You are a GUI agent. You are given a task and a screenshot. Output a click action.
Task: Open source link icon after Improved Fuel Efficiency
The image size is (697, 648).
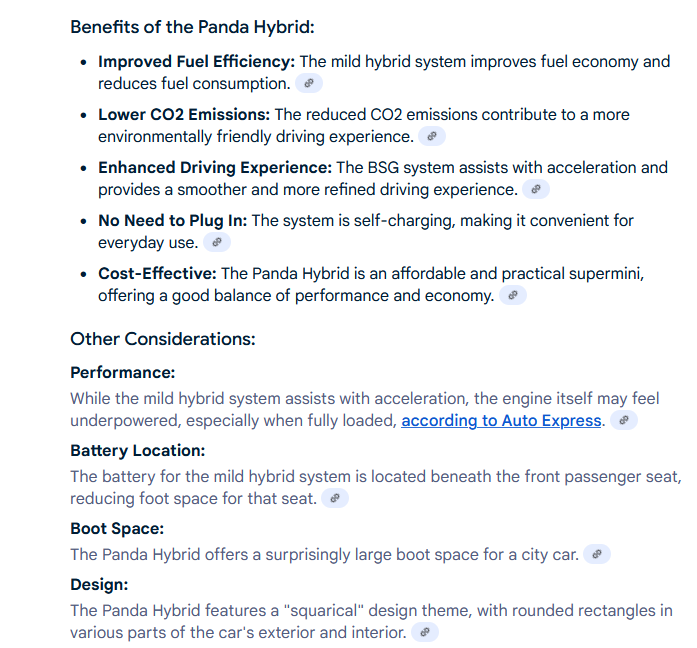(308, 83)
